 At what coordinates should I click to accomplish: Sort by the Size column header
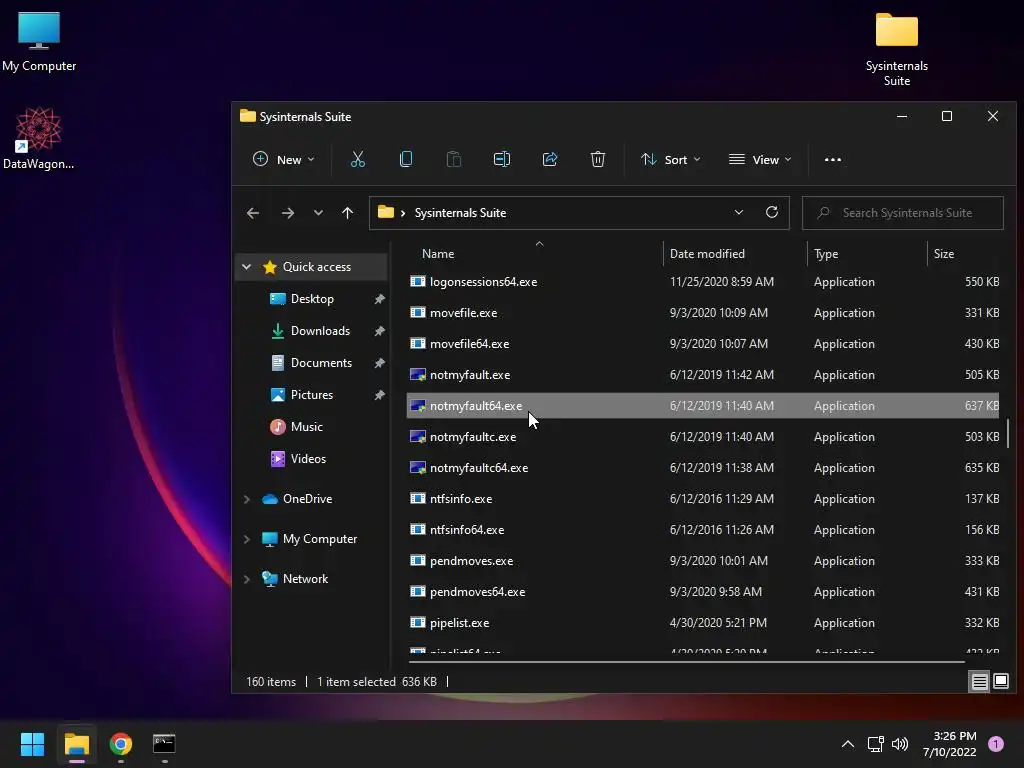pos(964,253)
